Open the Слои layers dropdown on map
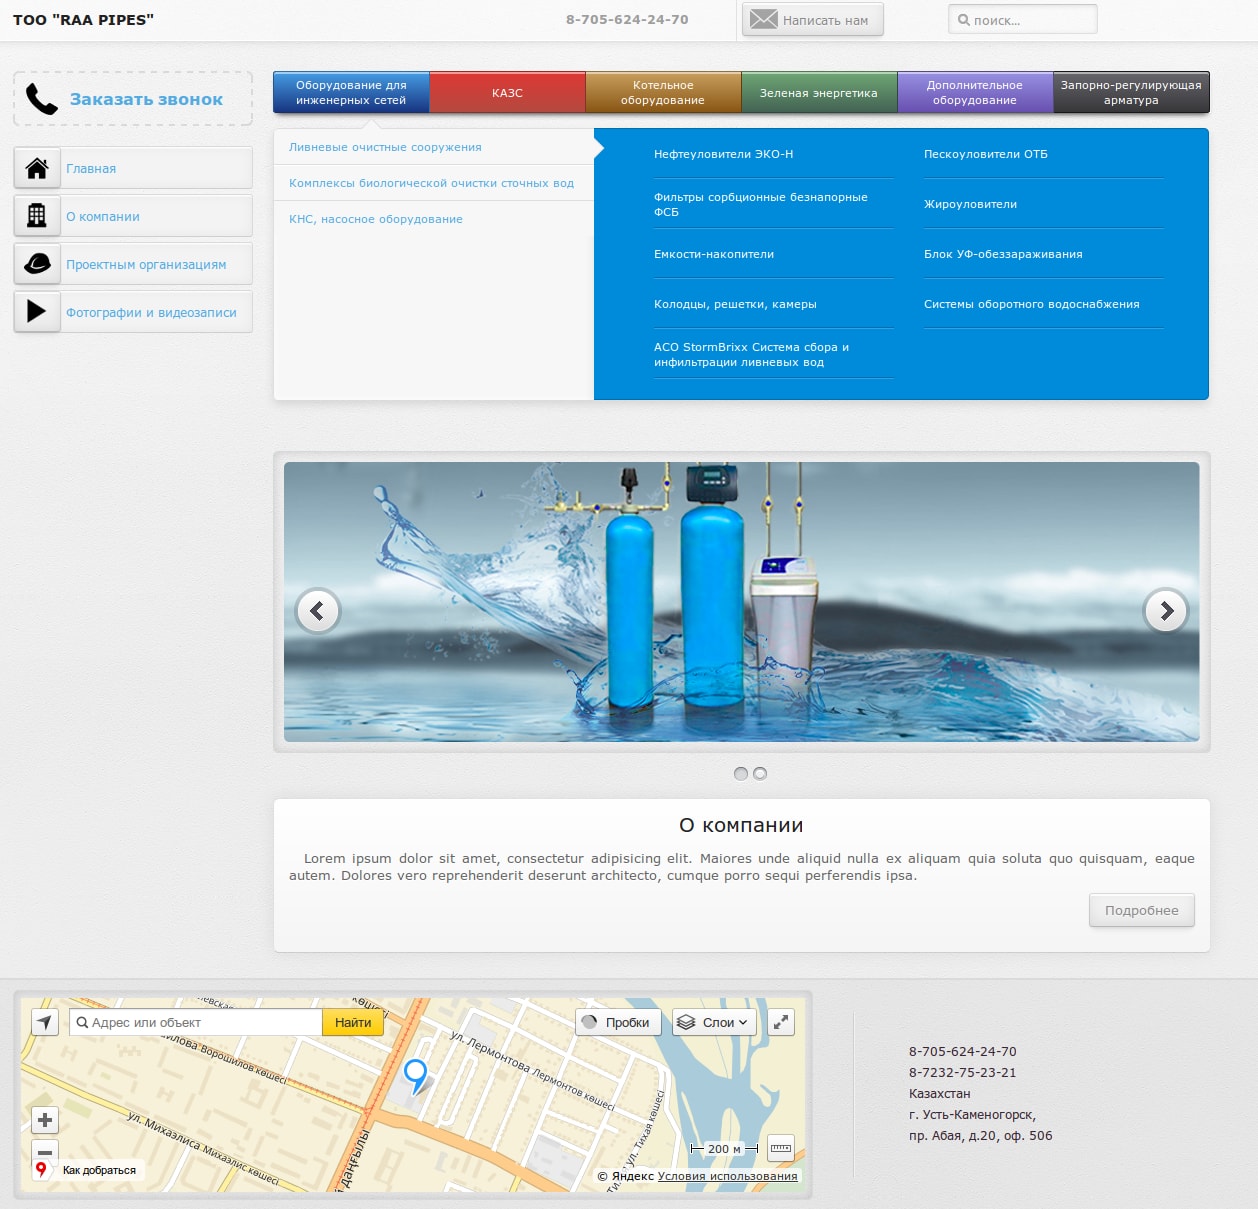 click(711, 1022)
